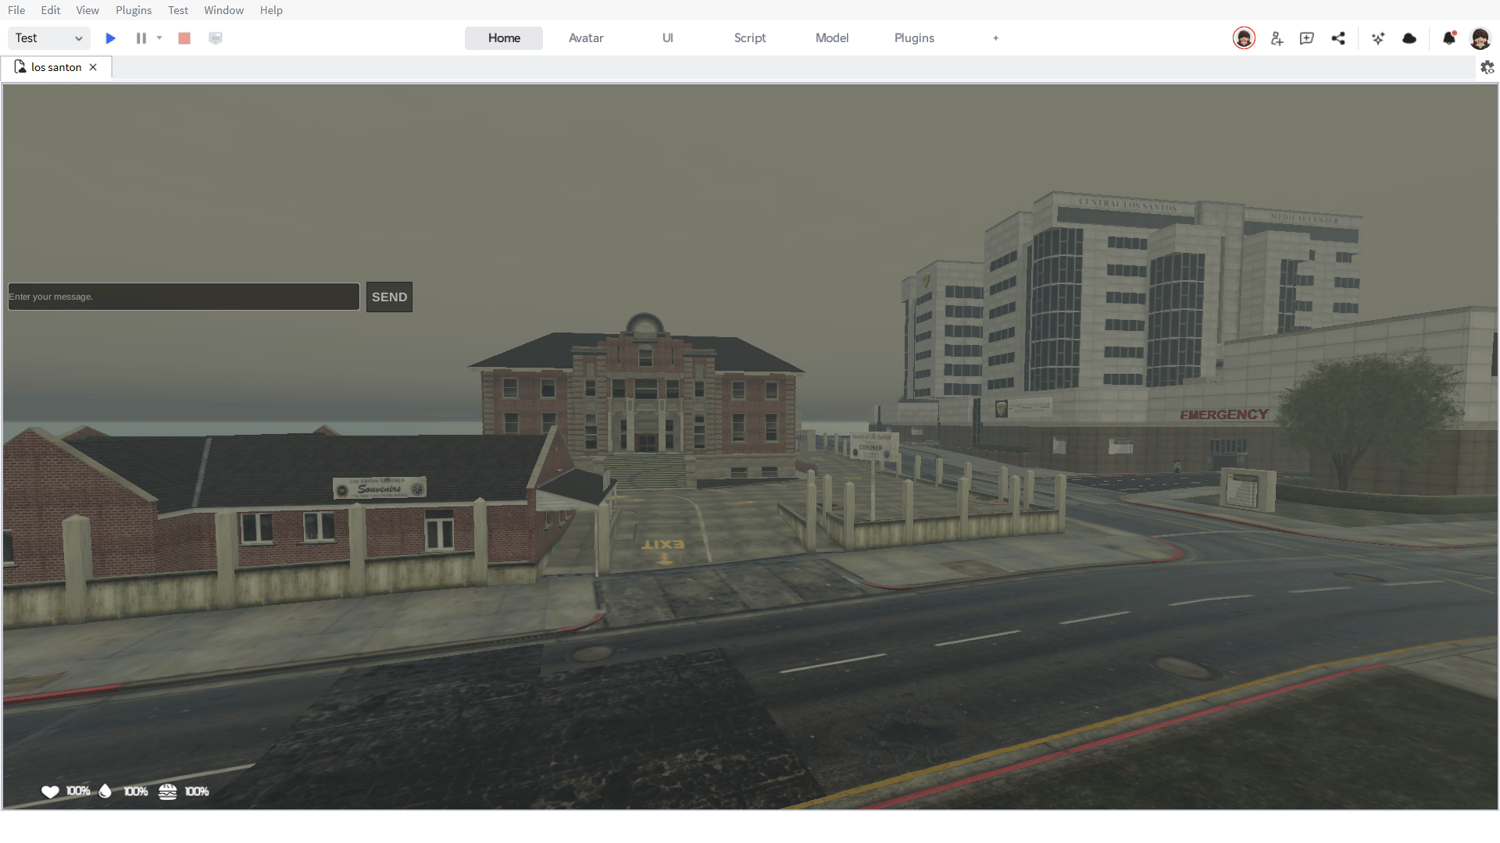Switch to the Script ribbon tab
1500x843 pixels.
click(x=750, y=38)
